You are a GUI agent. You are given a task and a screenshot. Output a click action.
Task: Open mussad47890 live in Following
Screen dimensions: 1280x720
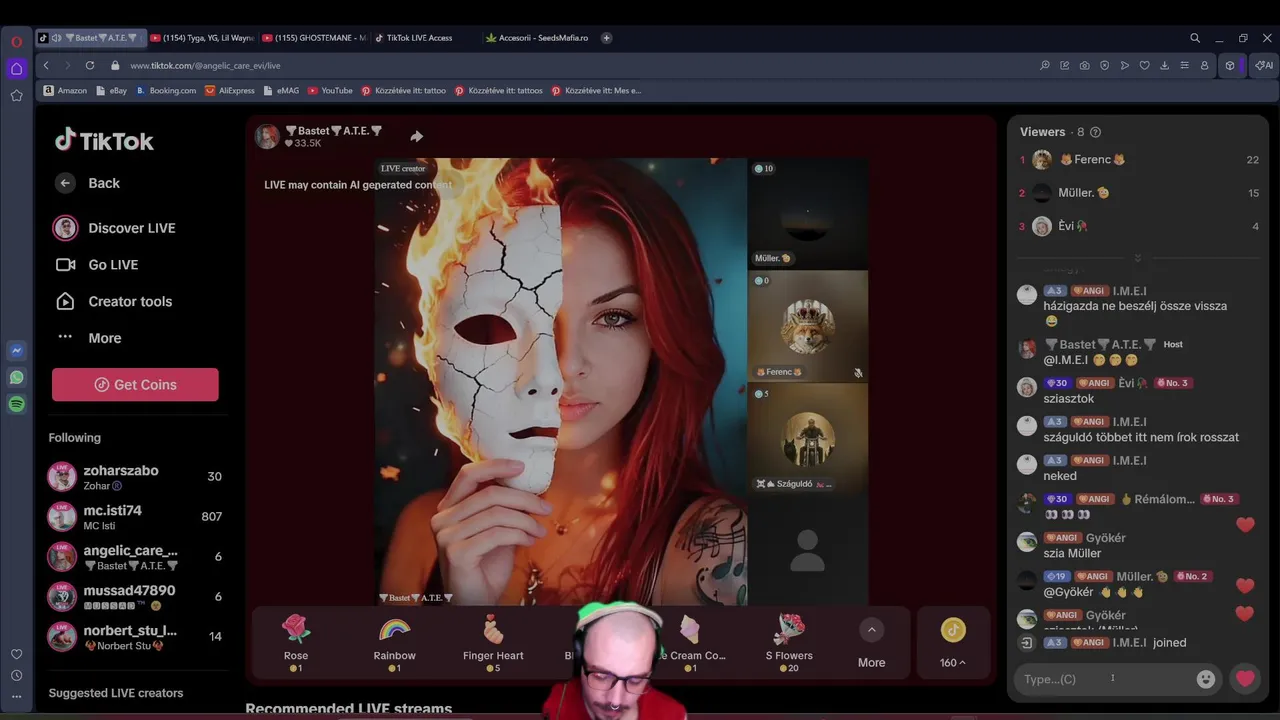[135, 597]
